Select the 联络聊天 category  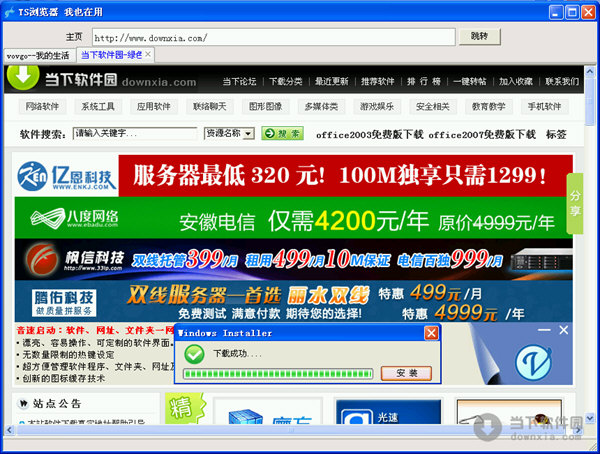click(x=210, y=106)
